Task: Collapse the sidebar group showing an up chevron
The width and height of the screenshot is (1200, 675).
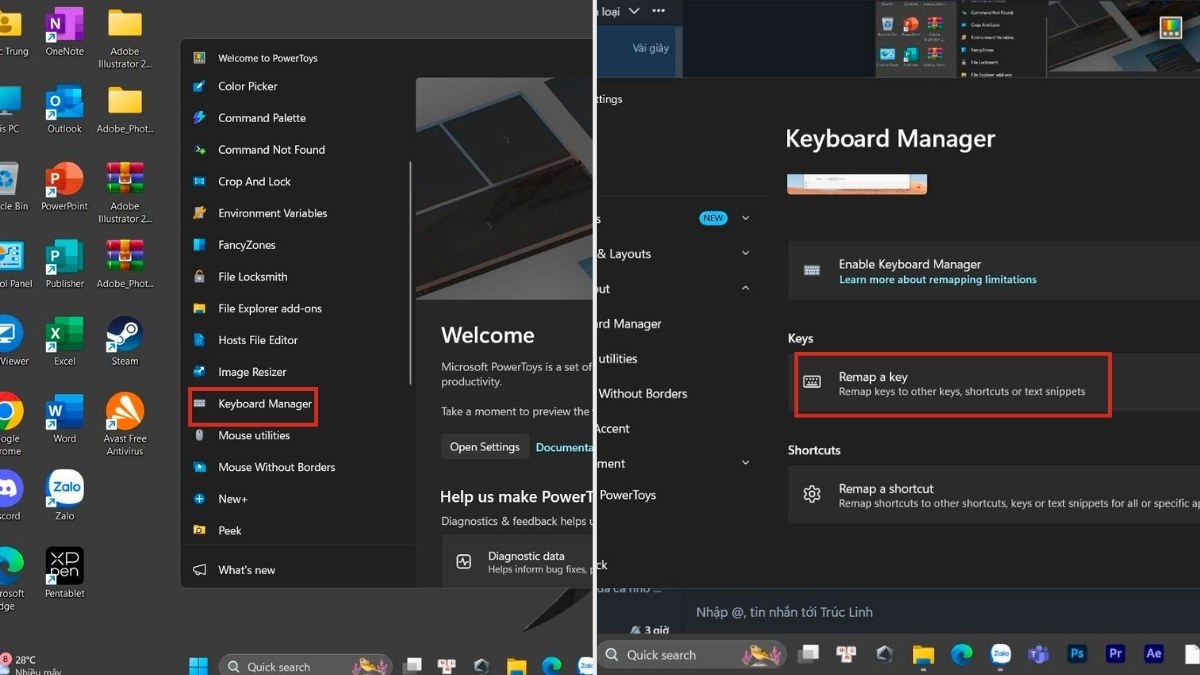Action: (745, 289)
